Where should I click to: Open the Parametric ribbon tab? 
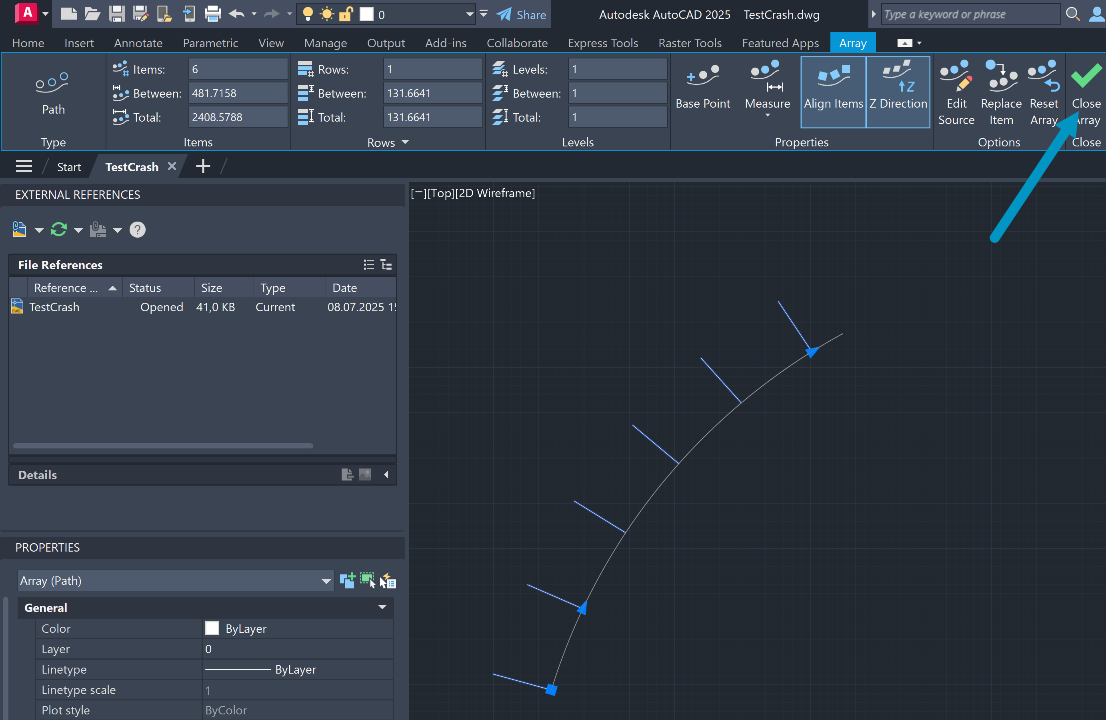click(x=210, y=43)
